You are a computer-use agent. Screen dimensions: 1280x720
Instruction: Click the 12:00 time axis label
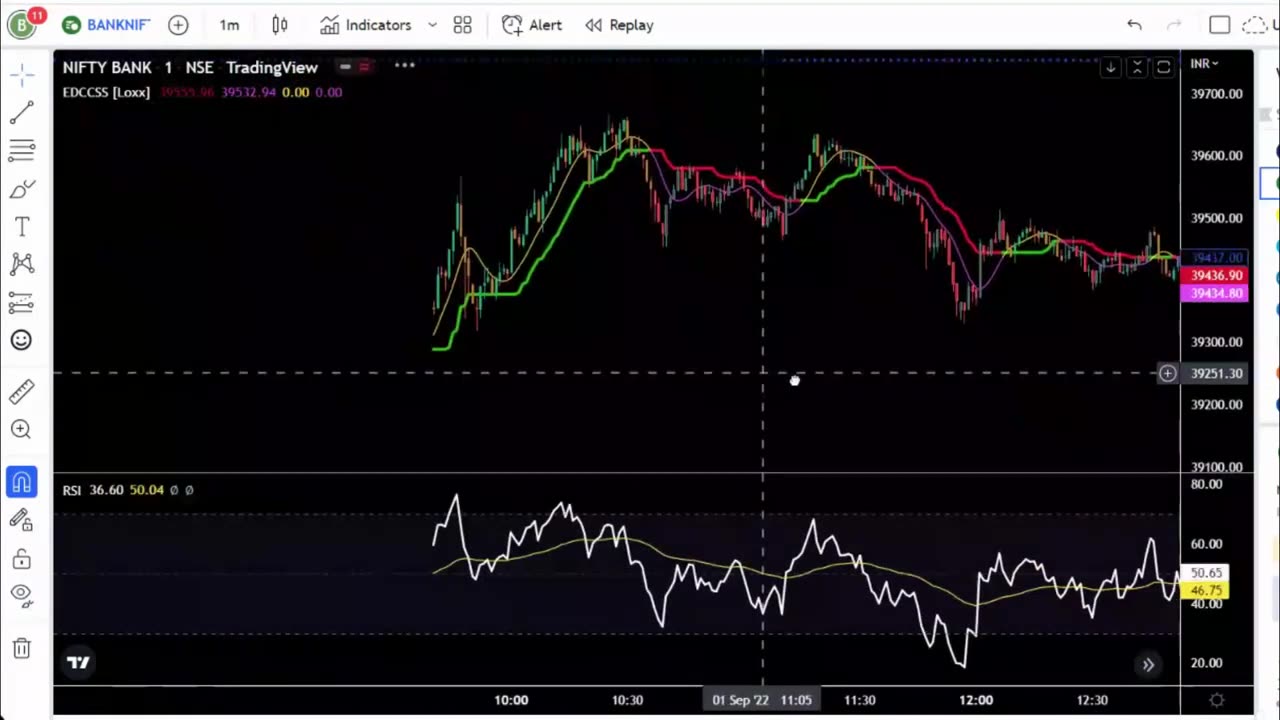tap(976, 700)
